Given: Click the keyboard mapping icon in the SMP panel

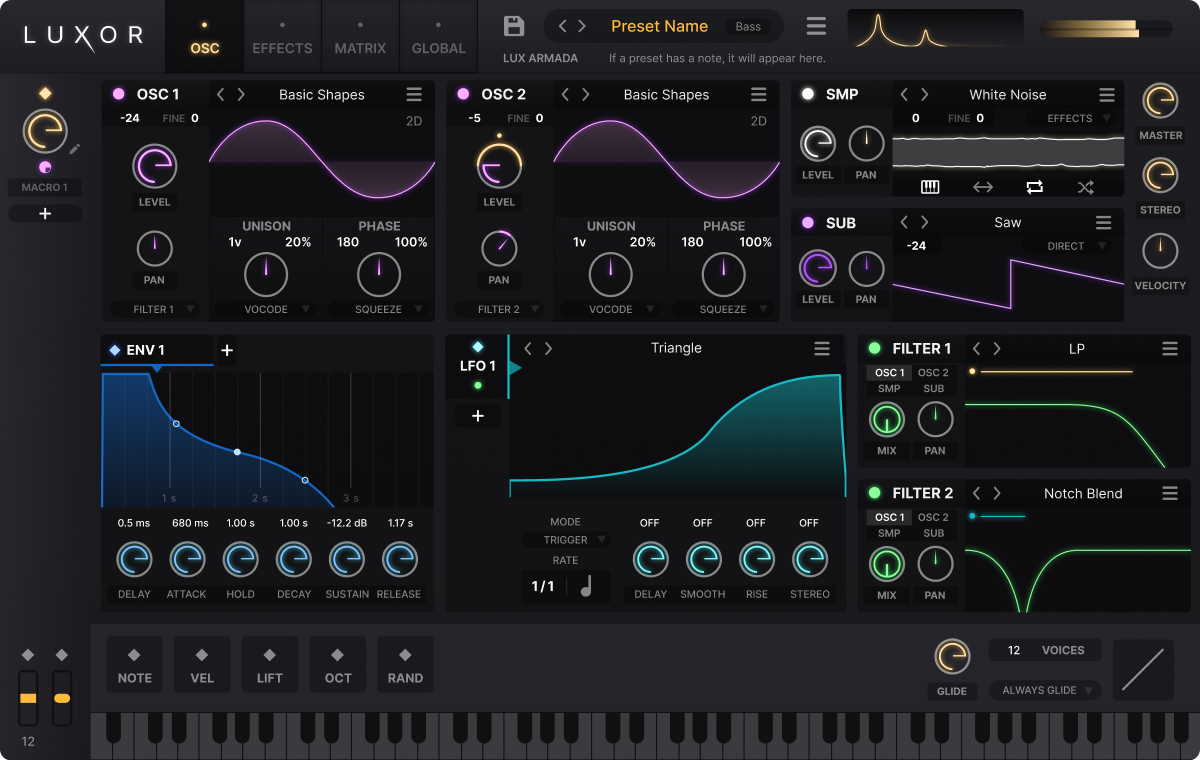Looking at the screenshot, I should click(930, 186).
